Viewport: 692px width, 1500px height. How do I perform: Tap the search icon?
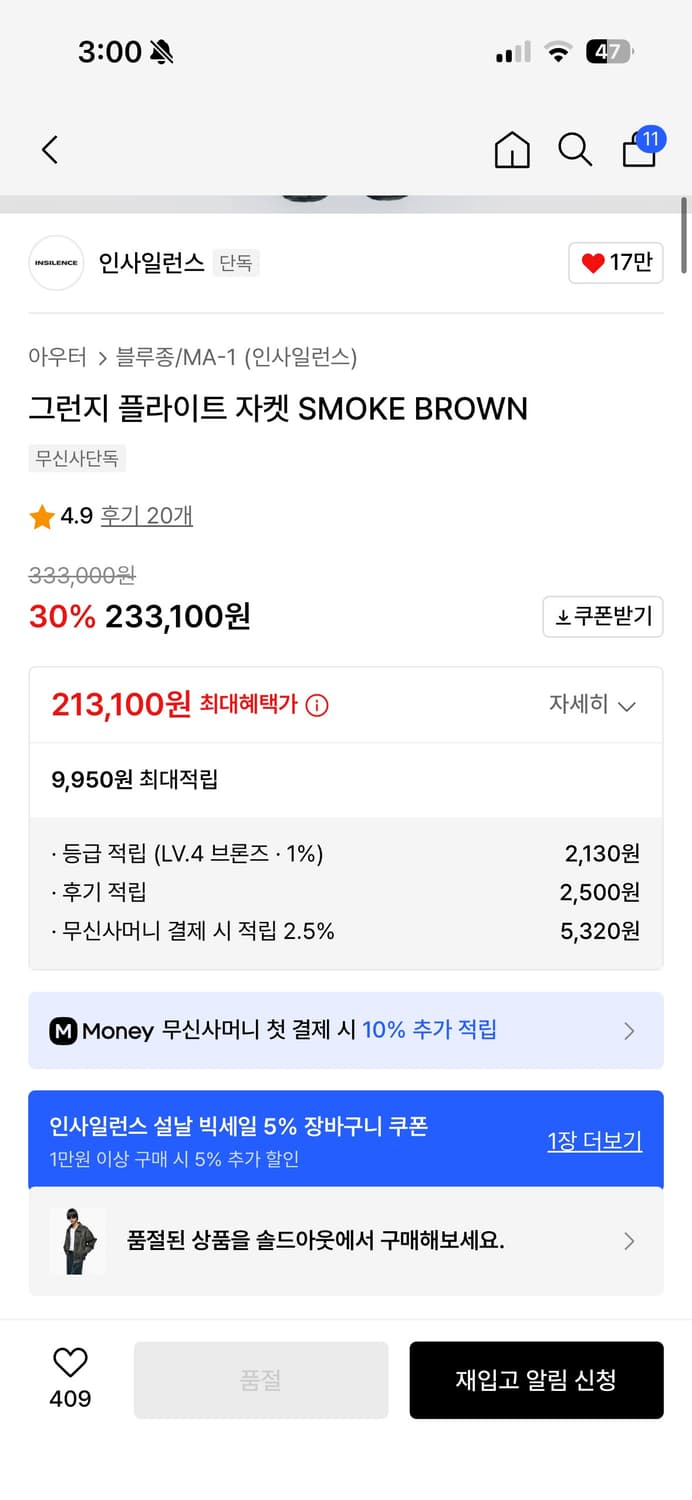tap(575, 150)
